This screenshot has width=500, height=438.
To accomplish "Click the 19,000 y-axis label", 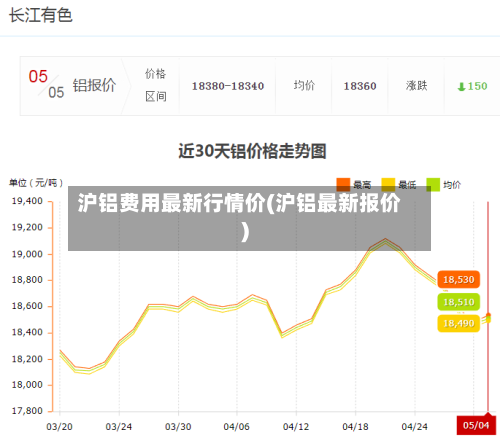I will coord(27,254).
